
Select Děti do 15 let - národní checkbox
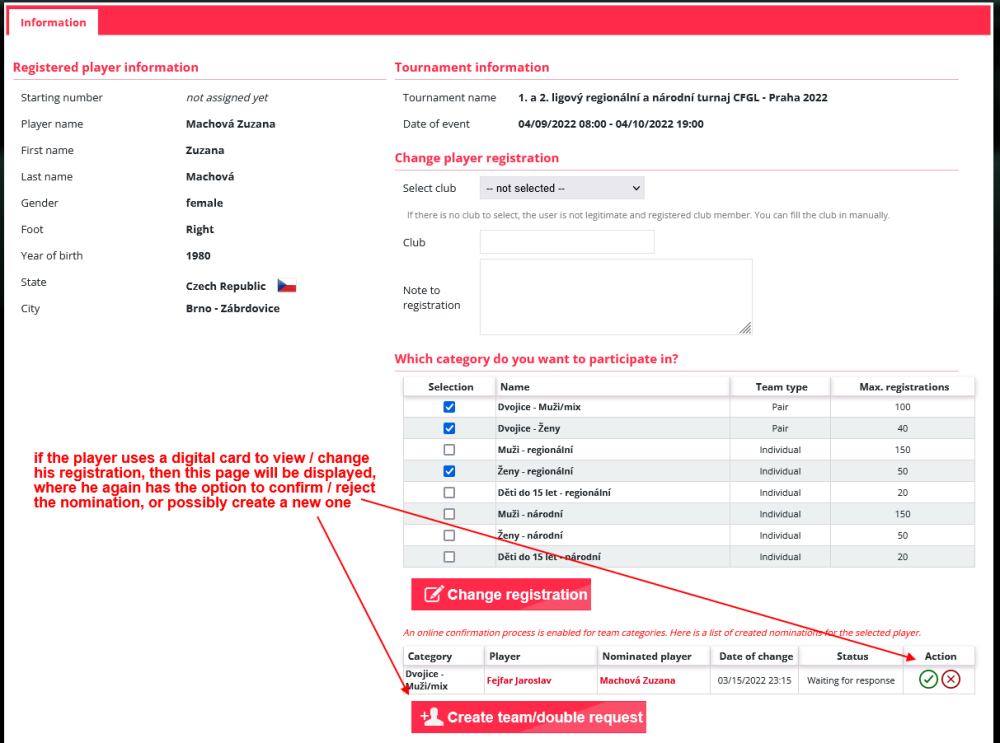click(x=449, y=557)
